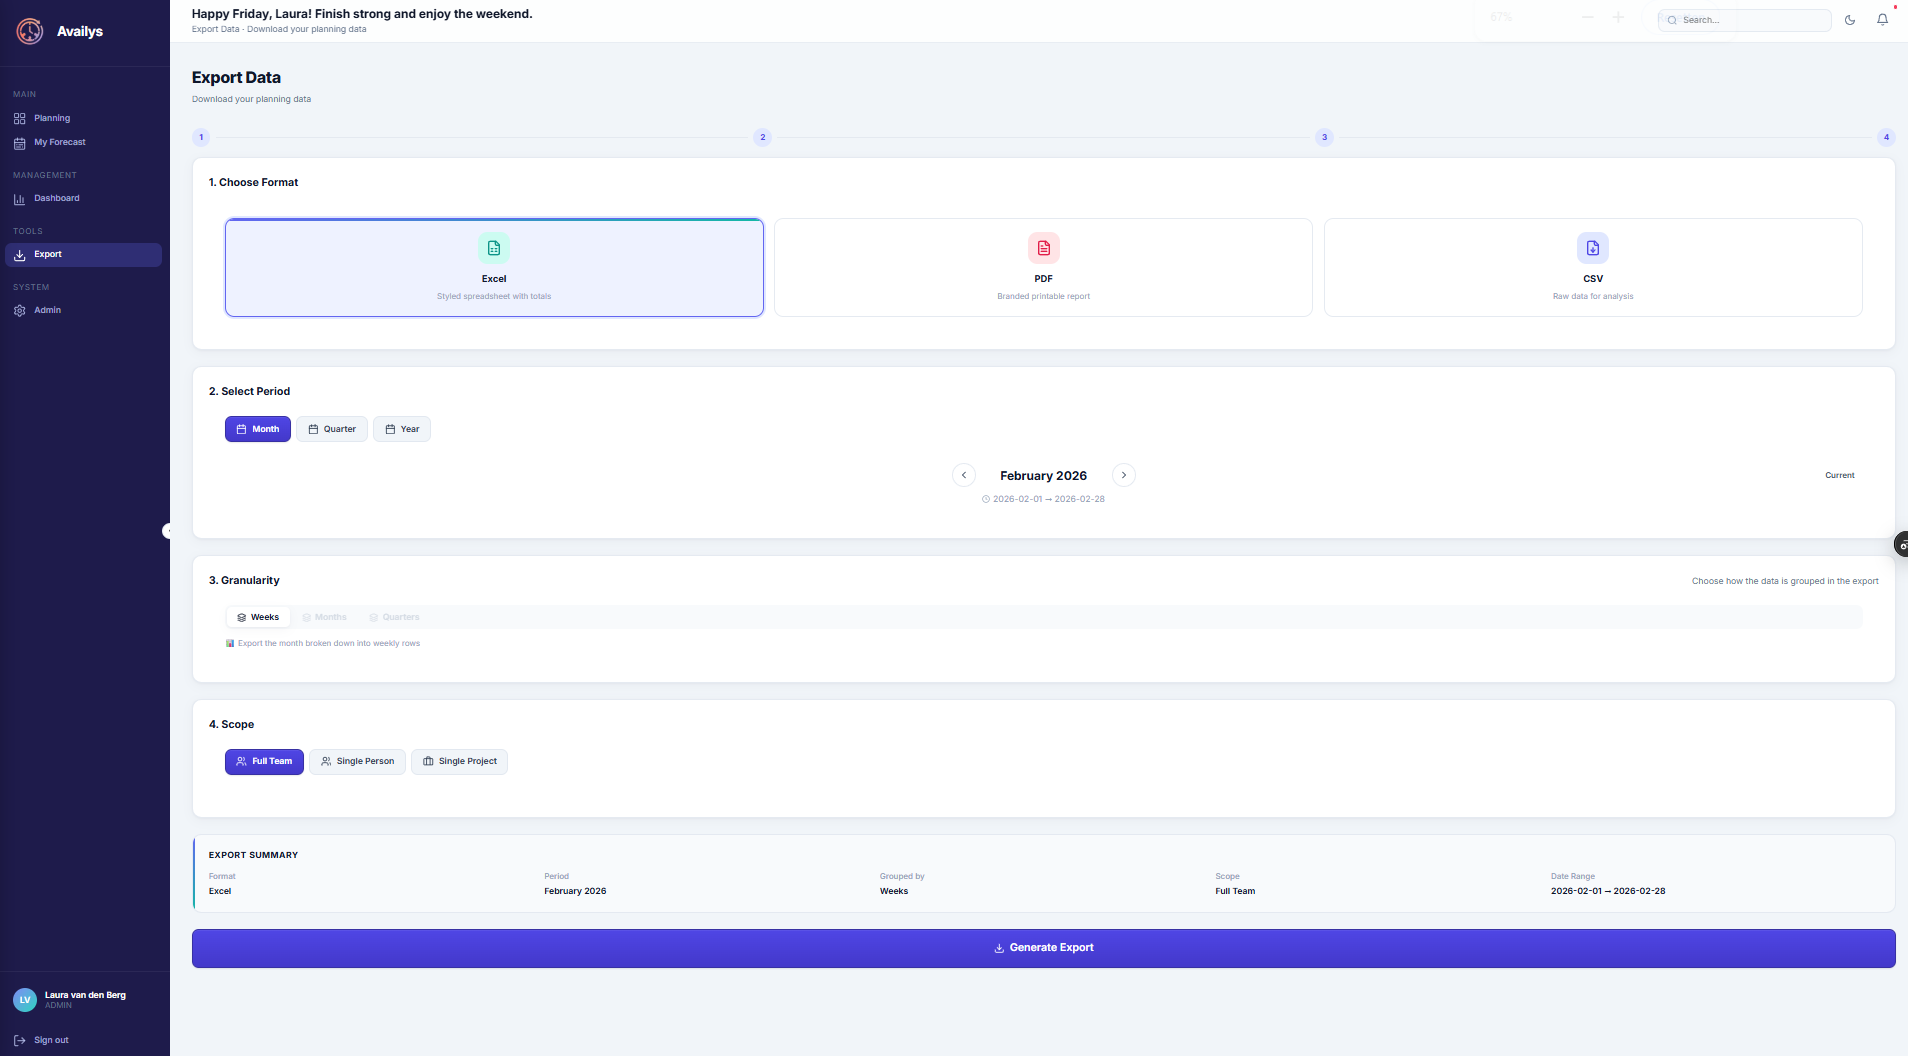Advance to the next month
This screenshot has height=1056, width=1908.
(1124, 475)
